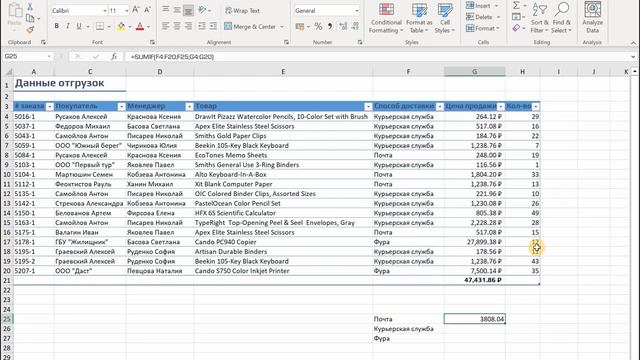Click Decrease Indent icon
Screen dimensions: 640x360
202,26
